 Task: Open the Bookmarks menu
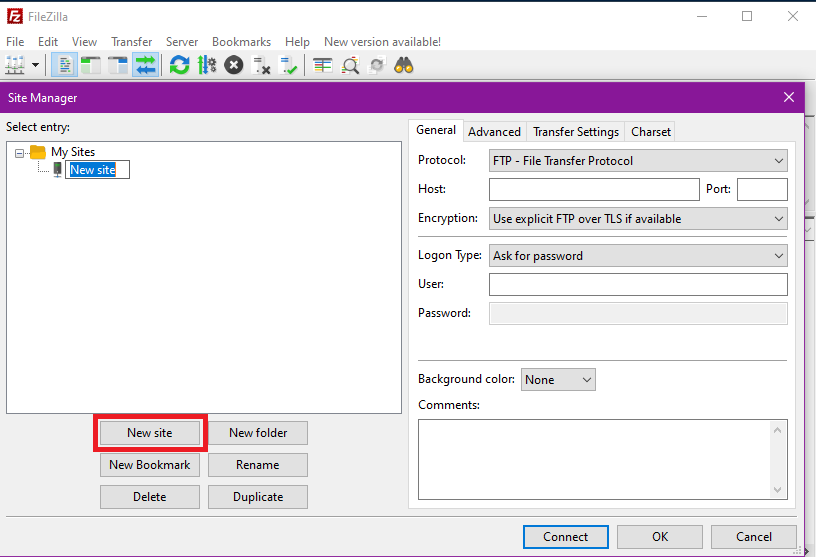(x=241, y=42)
